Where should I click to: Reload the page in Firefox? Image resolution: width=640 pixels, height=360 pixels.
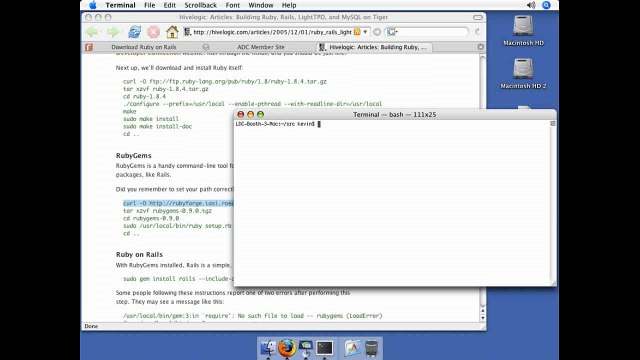134,32
